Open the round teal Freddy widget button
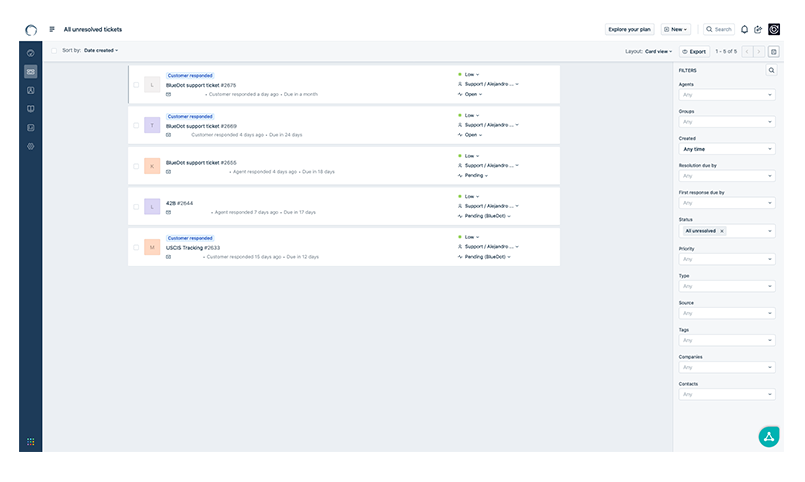This screenshot has height=482, width=805. click(x=769, y=437)
